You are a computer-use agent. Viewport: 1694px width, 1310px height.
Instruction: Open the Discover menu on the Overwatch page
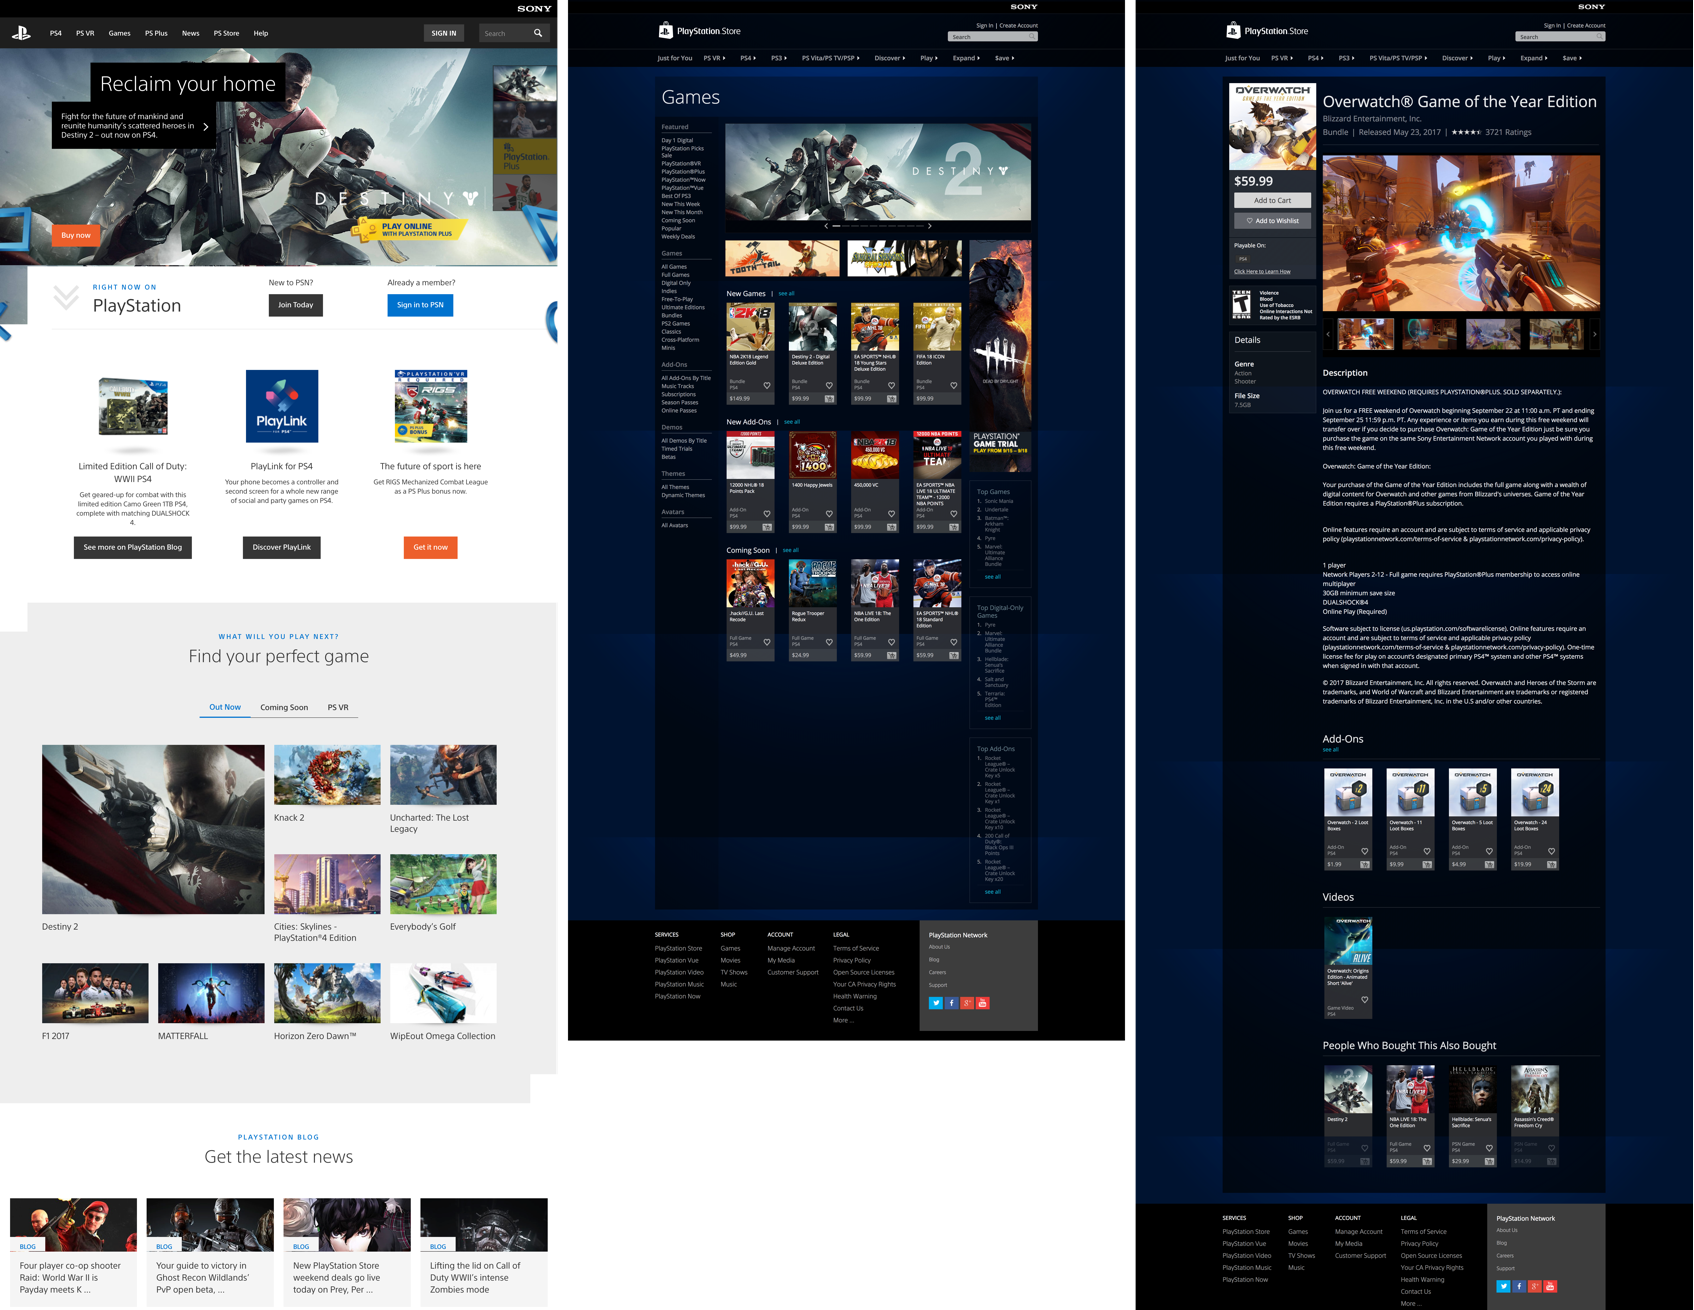(x=1457, y=58)
